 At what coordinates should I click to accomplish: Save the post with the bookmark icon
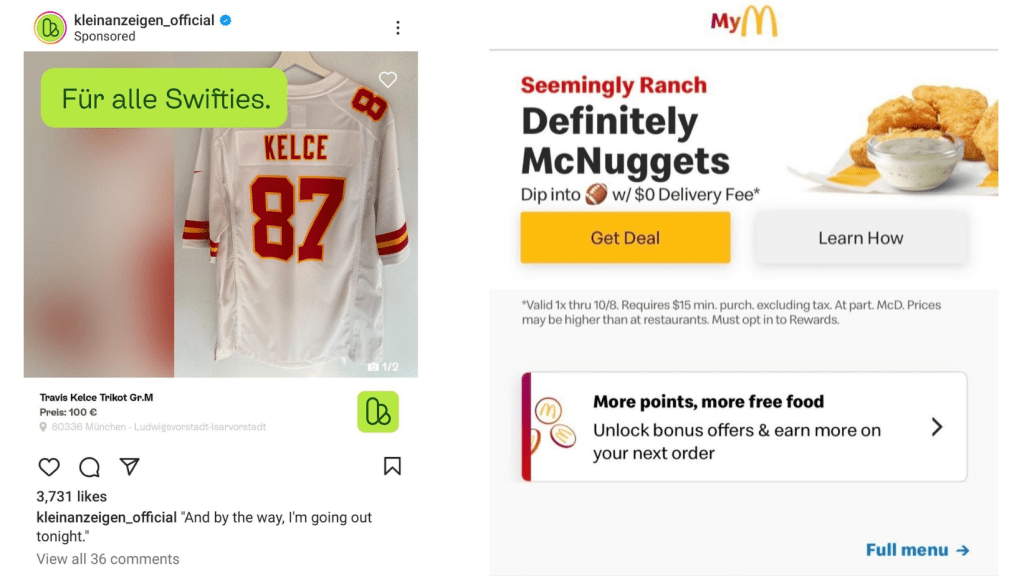click(392, 467)
